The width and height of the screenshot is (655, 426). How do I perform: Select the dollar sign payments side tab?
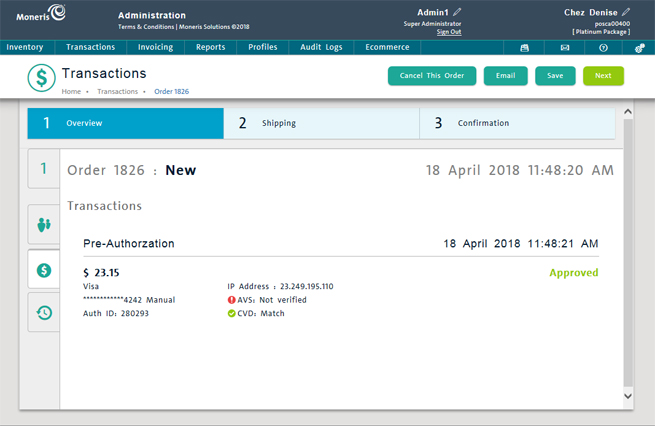43,270
